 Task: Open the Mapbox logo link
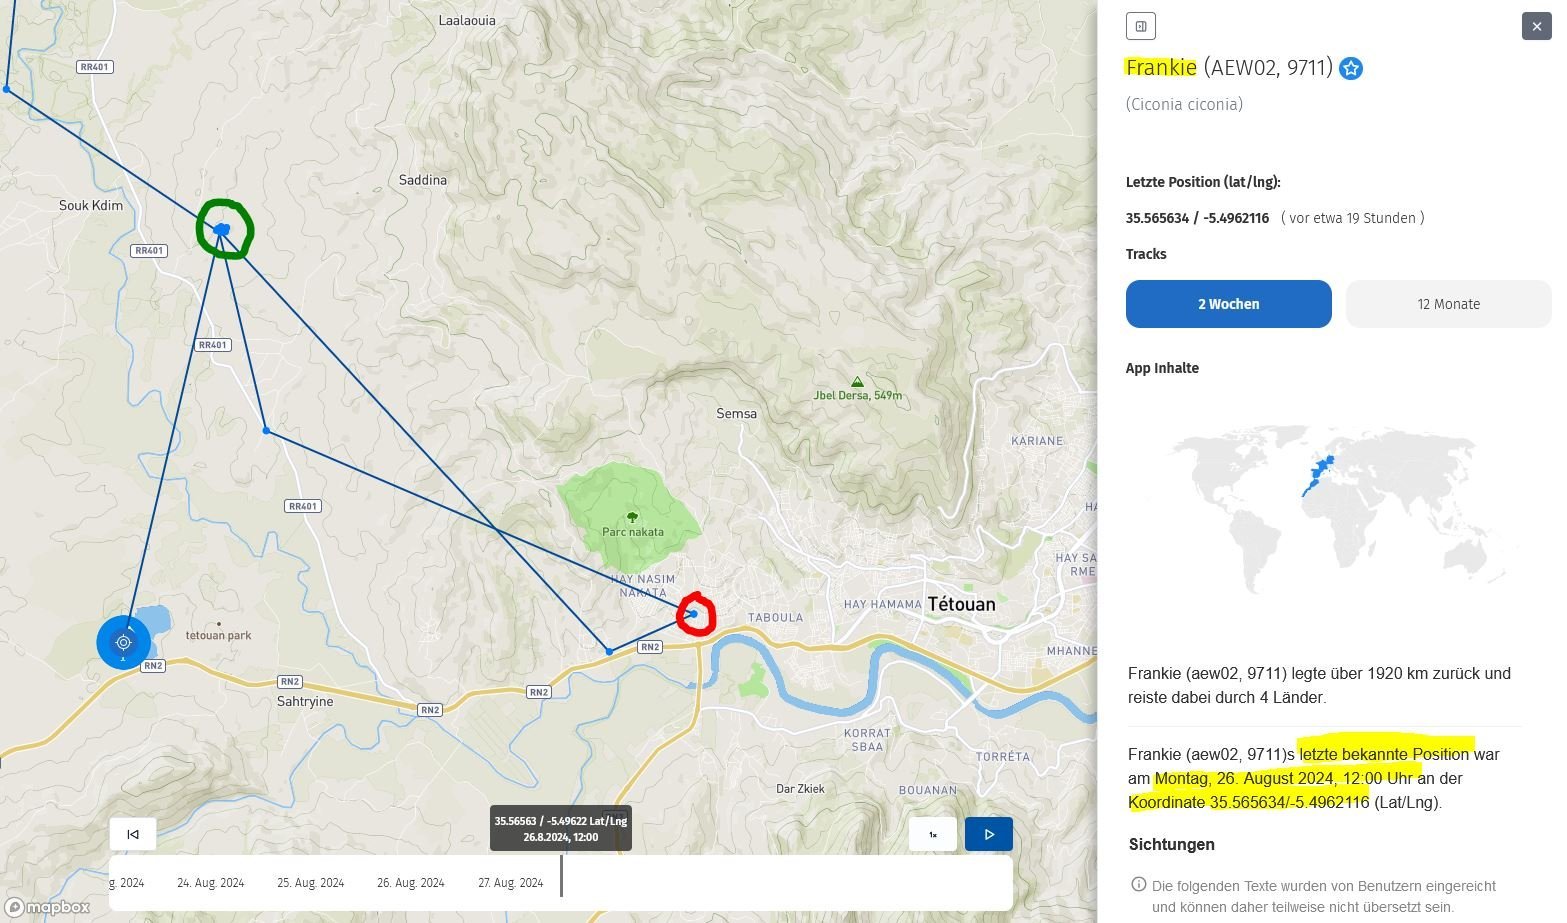48,907
